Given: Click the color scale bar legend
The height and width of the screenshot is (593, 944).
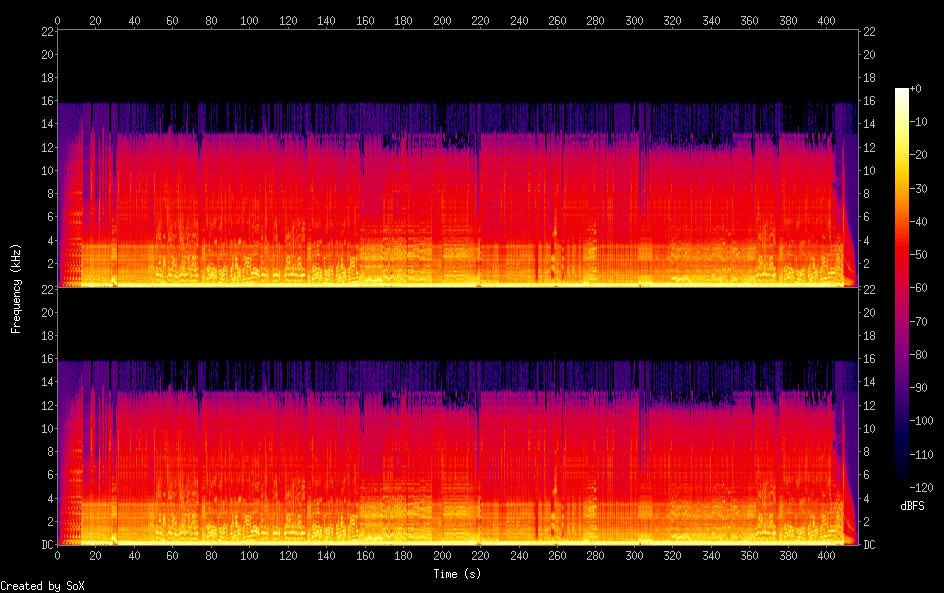Looking at the screenshot, I should point(902,289).
